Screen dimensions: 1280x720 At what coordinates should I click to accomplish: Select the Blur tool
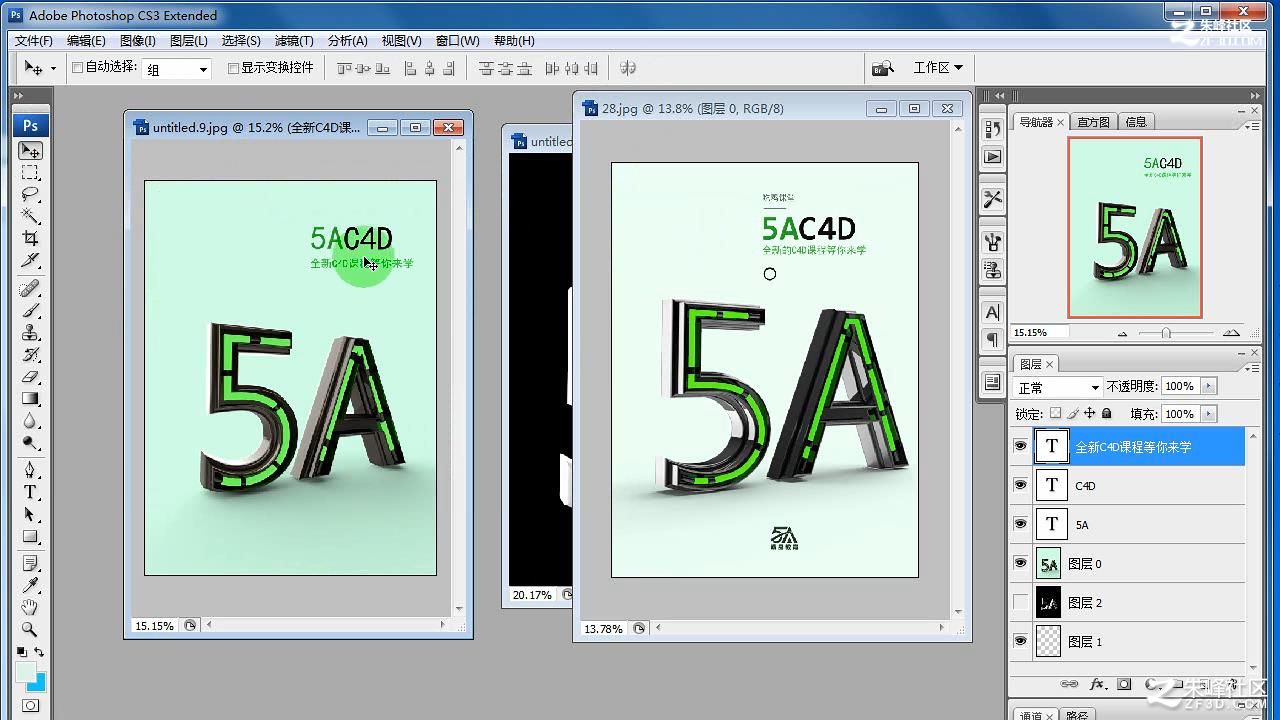pyautogui.click(x=31, y=421)
